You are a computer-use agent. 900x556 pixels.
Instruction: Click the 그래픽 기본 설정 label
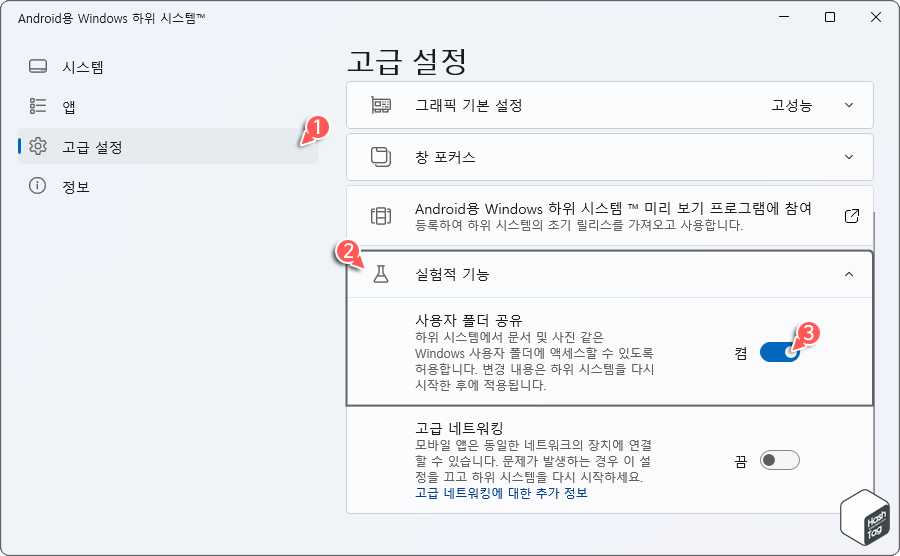point(468,106)
